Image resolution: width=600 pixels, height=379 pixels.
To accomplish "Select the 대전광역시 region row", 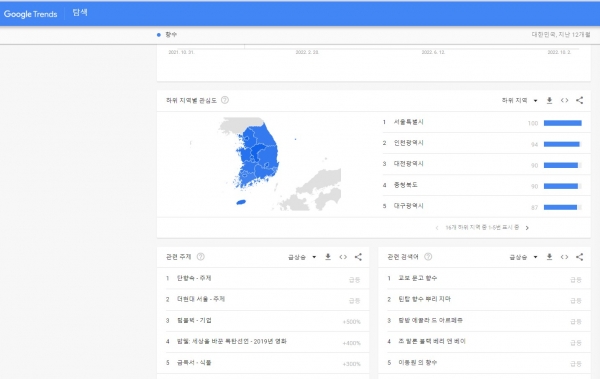I will tap(486, 165).
